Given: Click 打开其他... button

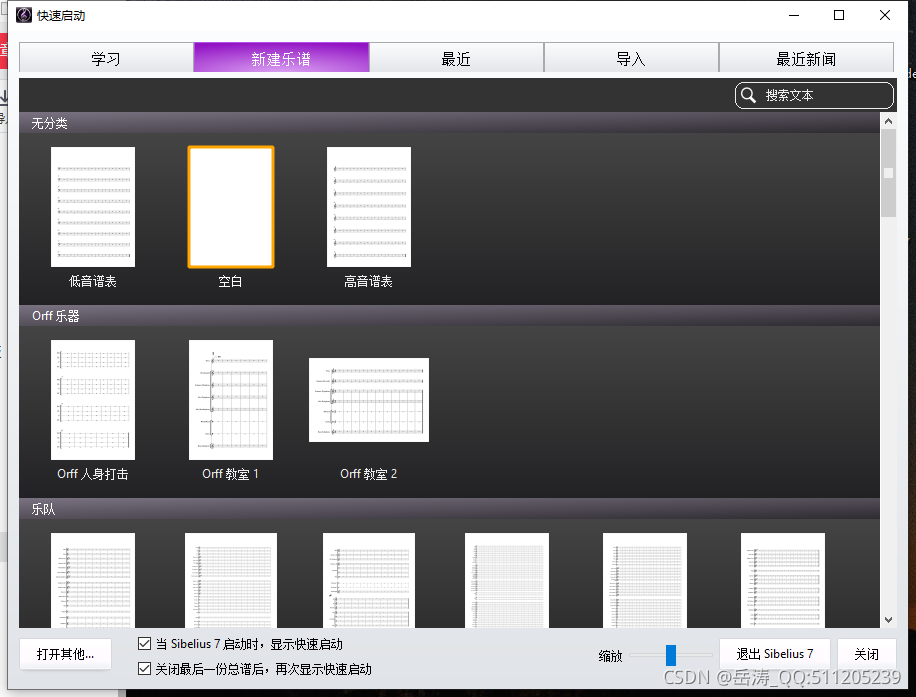Looking at the screenshot, I should coord(65,654).
